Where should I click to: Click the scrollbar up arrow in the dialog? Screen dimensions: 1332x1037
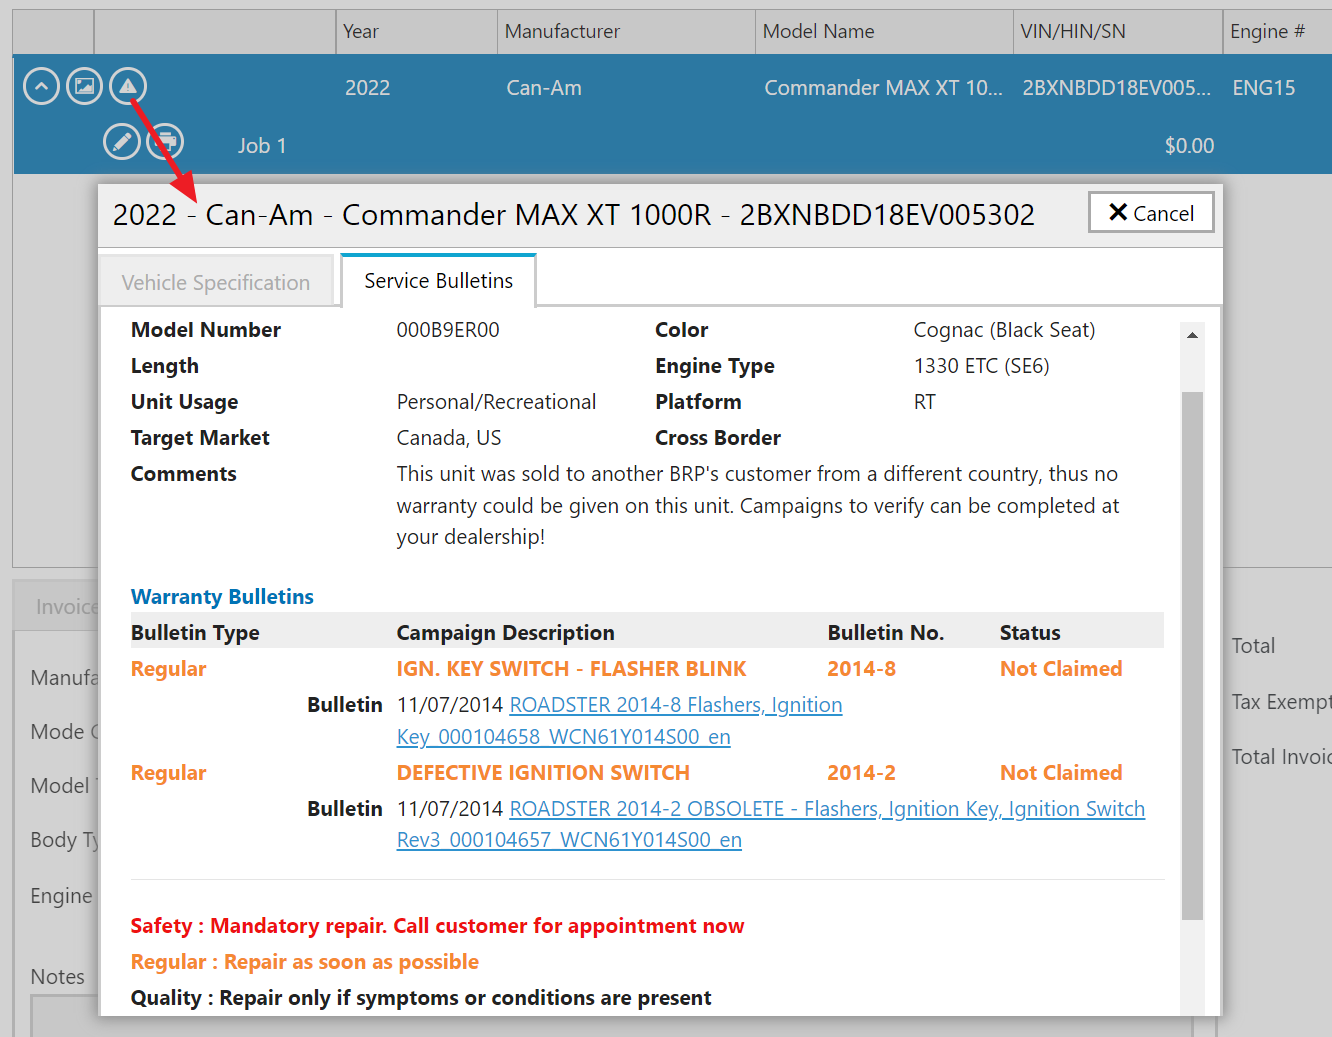coord(1192,335)
